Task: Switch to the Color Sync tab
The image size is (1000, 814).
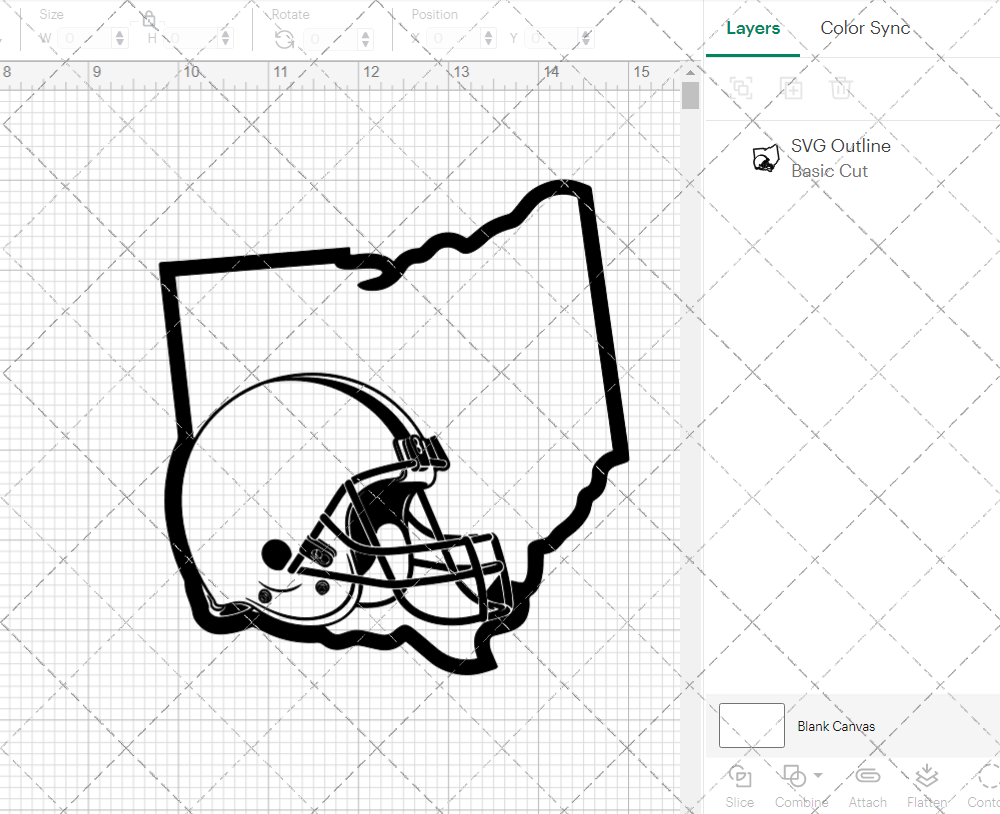Action: 864,28
